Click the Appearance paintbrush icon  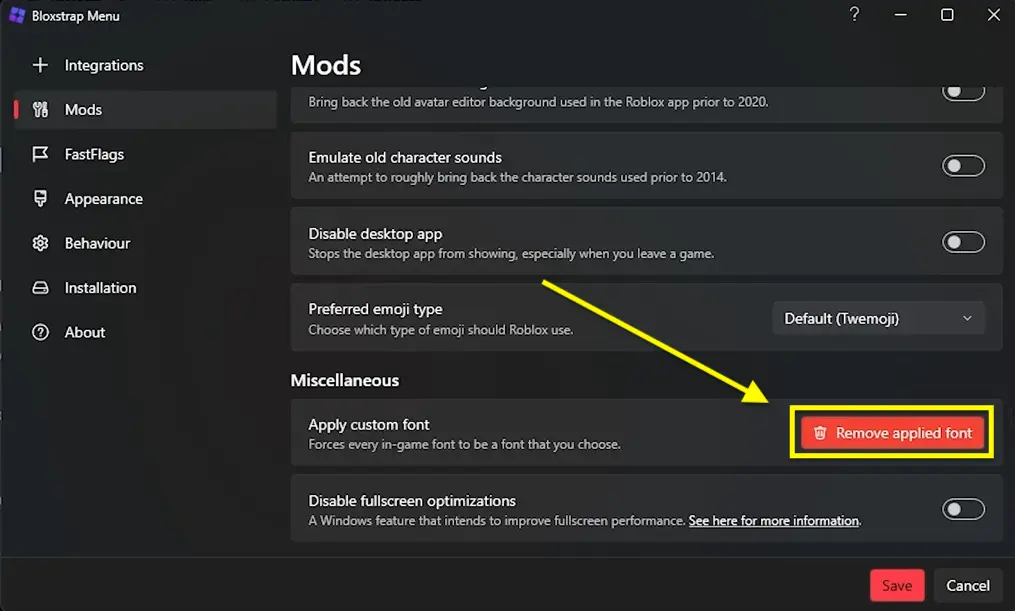[x=40, y=199]
